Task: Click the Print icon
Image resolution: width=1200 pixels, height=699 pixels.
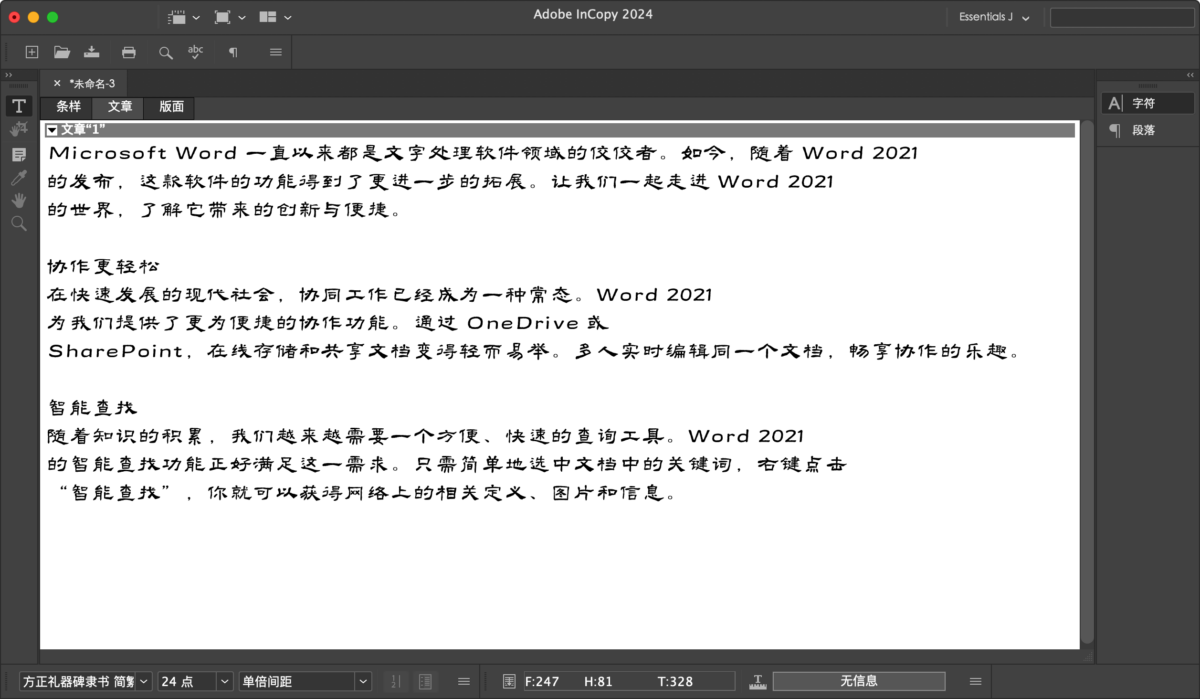Action: coord(128,52)
